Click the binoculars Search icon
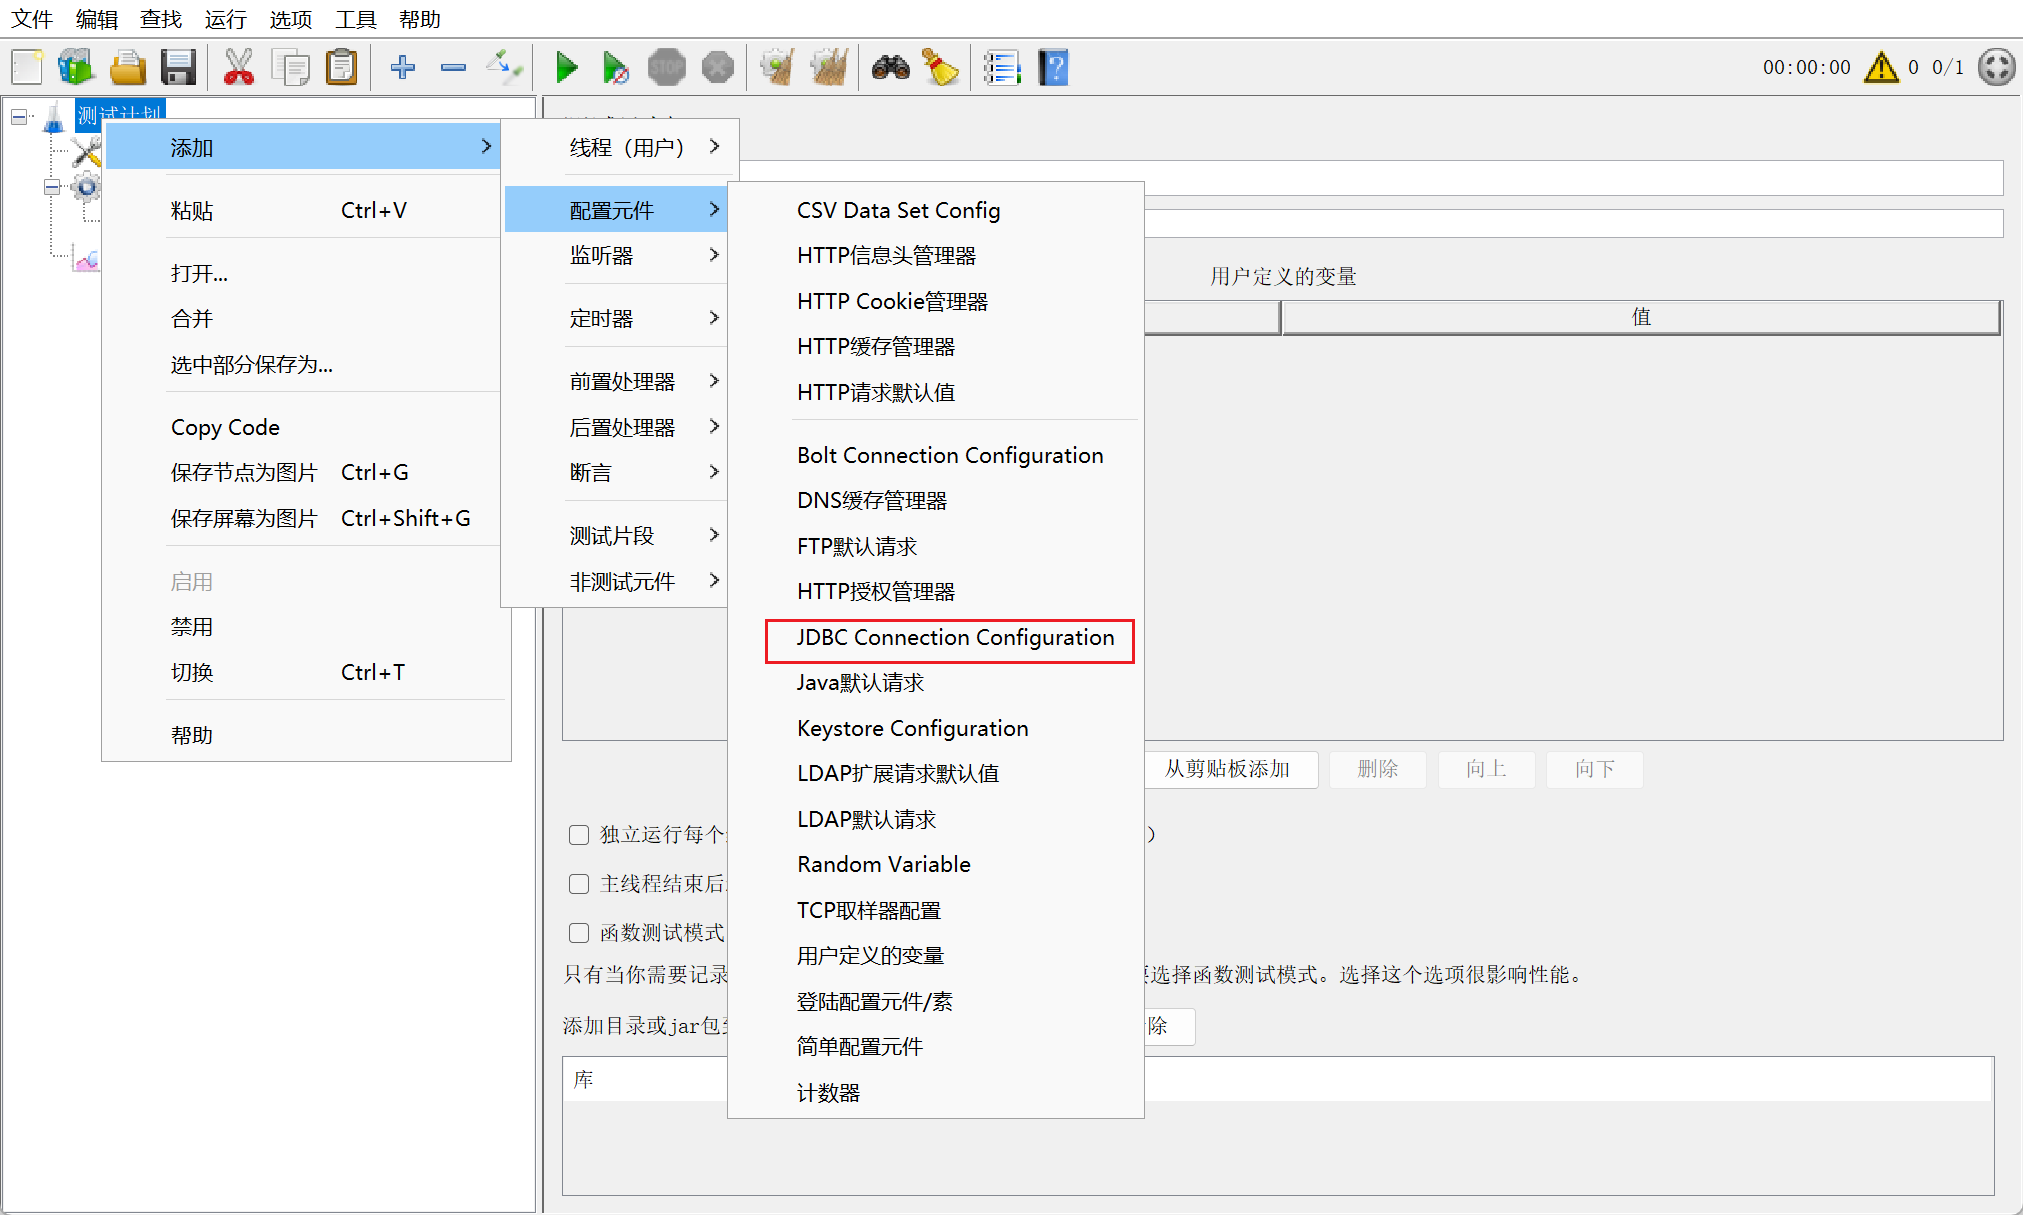The height and width of the screenshot is (1215, 2023). point(890,68)
